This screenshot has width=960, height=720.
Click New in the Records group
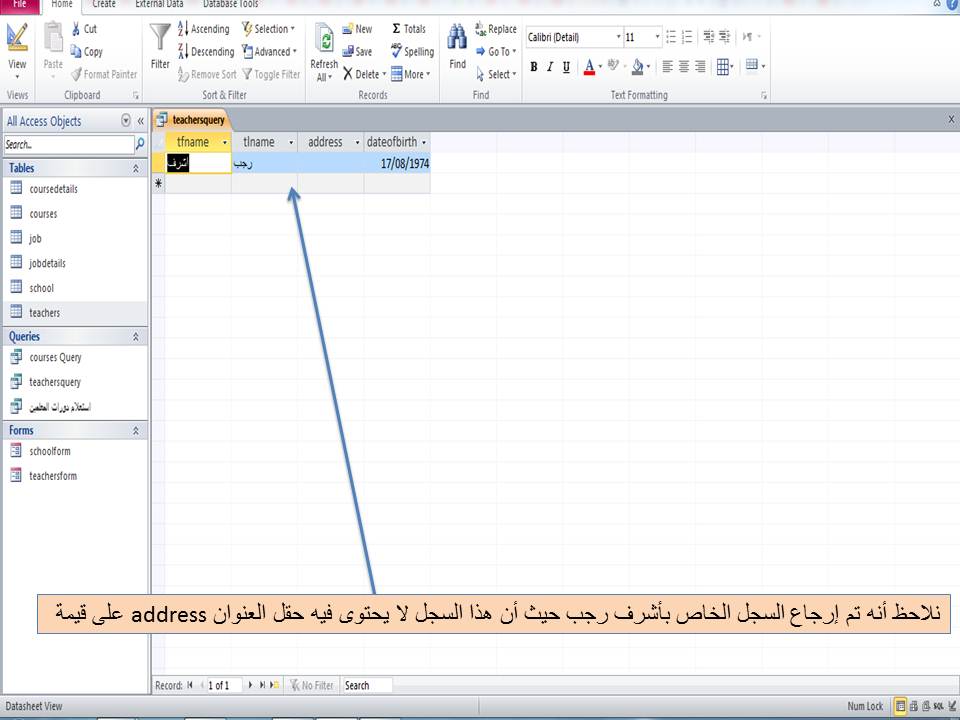(x=356, y=28)
